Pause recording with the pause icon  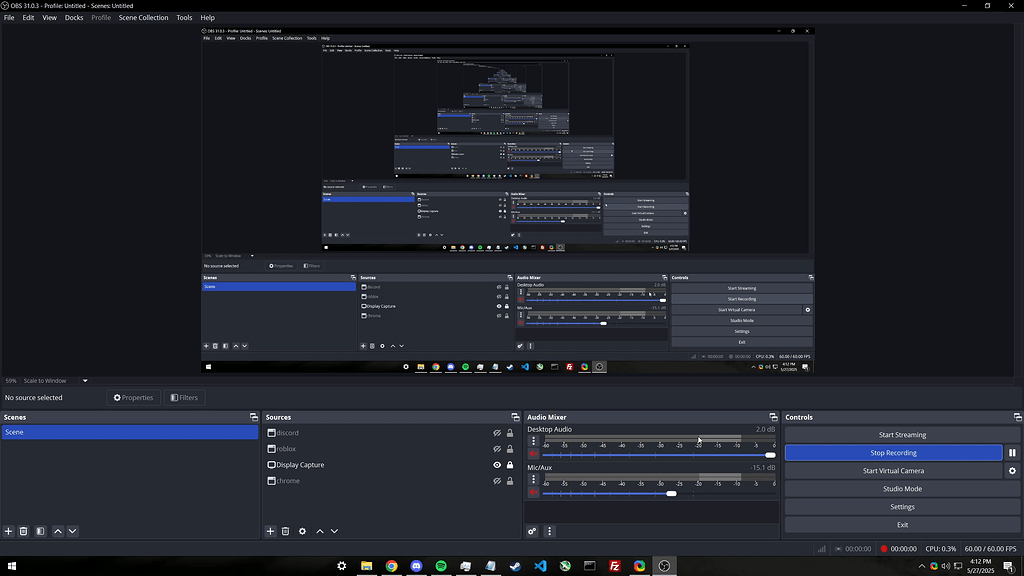coord(1012,453)
